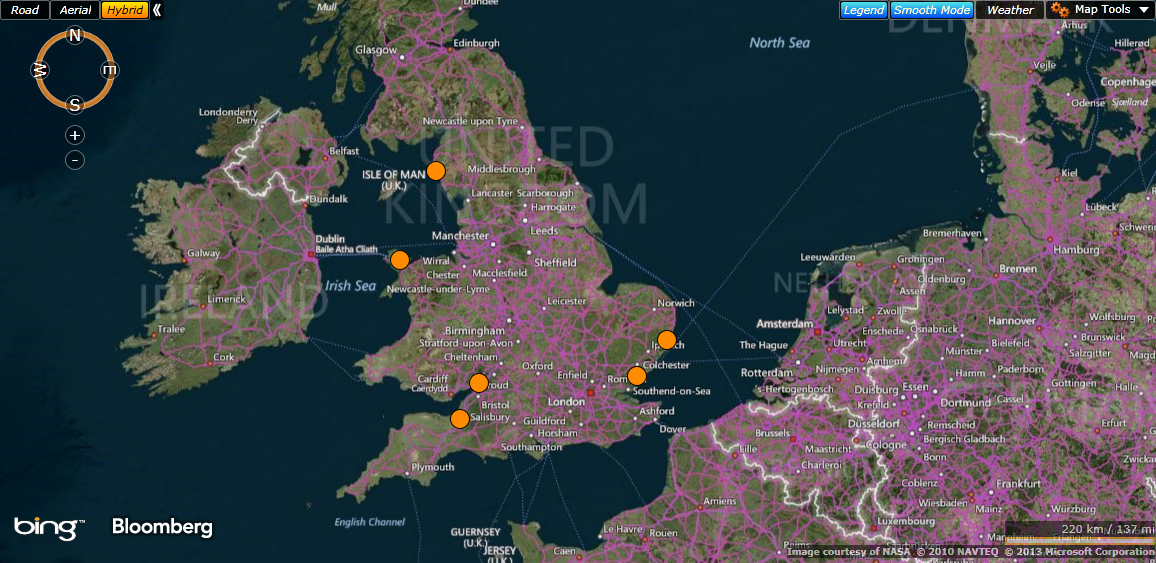Pan south using the compass S button
Image resolution: width=1156 pixels, height=563 pixels.
click(75, 104)
